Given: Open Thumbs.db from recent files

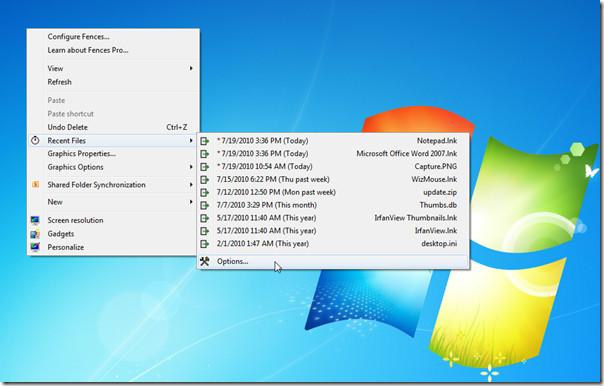Looking at the screenshot, I should pyautogui.click(x=333, y=205).
